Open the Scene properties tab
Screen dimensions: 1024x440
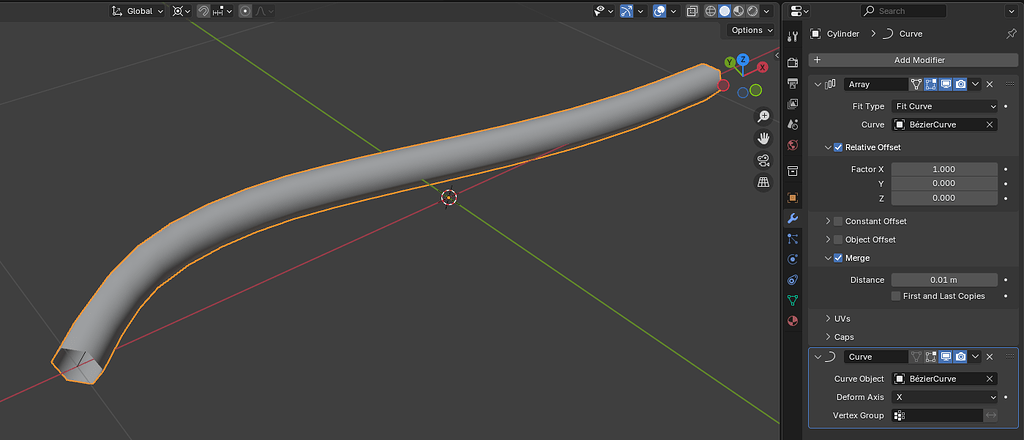[792, 123]
